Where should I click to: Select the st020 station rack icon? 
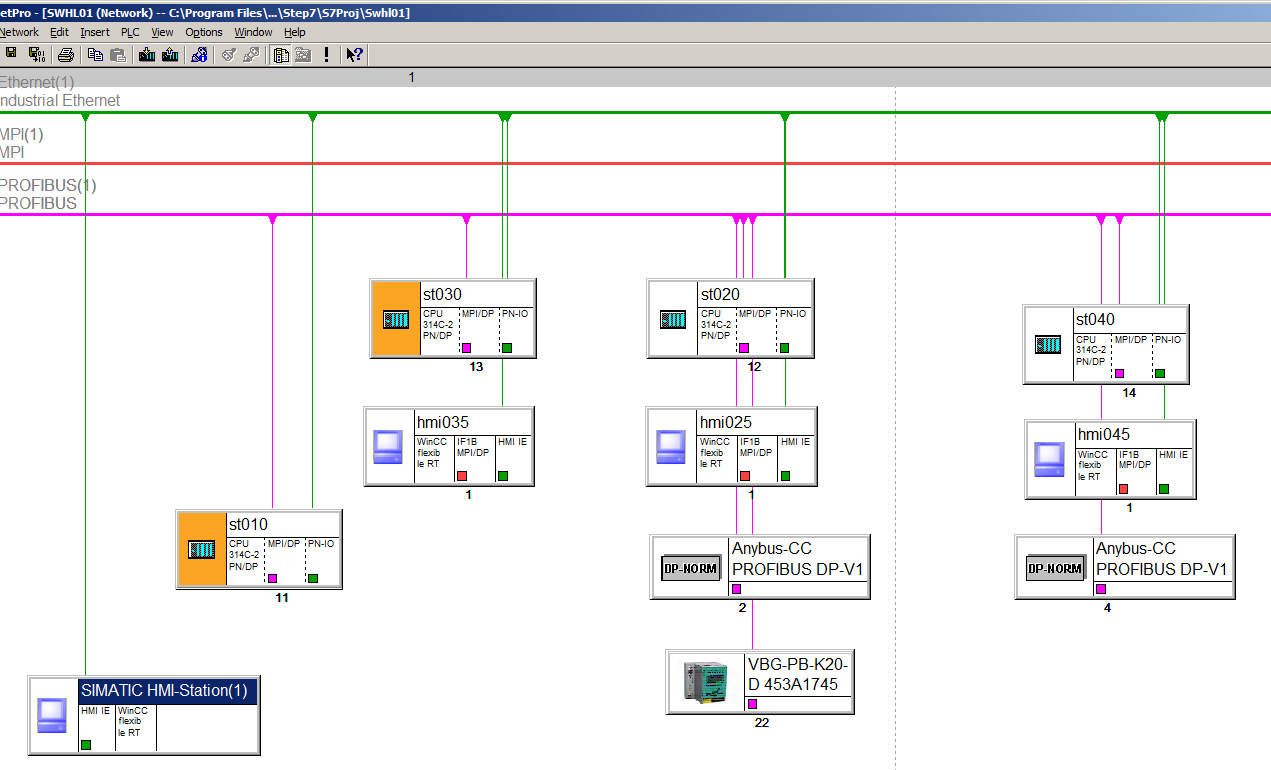pos(673,320)
